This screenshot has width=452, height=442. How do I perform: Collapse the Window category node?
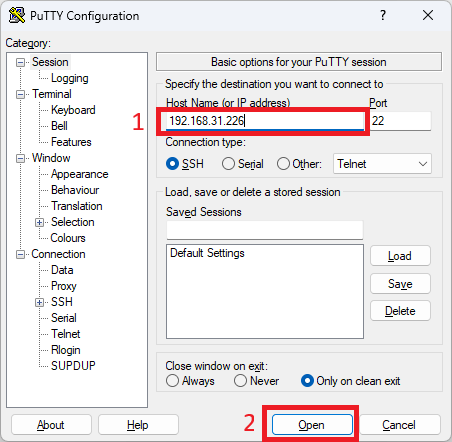point(20,158)
